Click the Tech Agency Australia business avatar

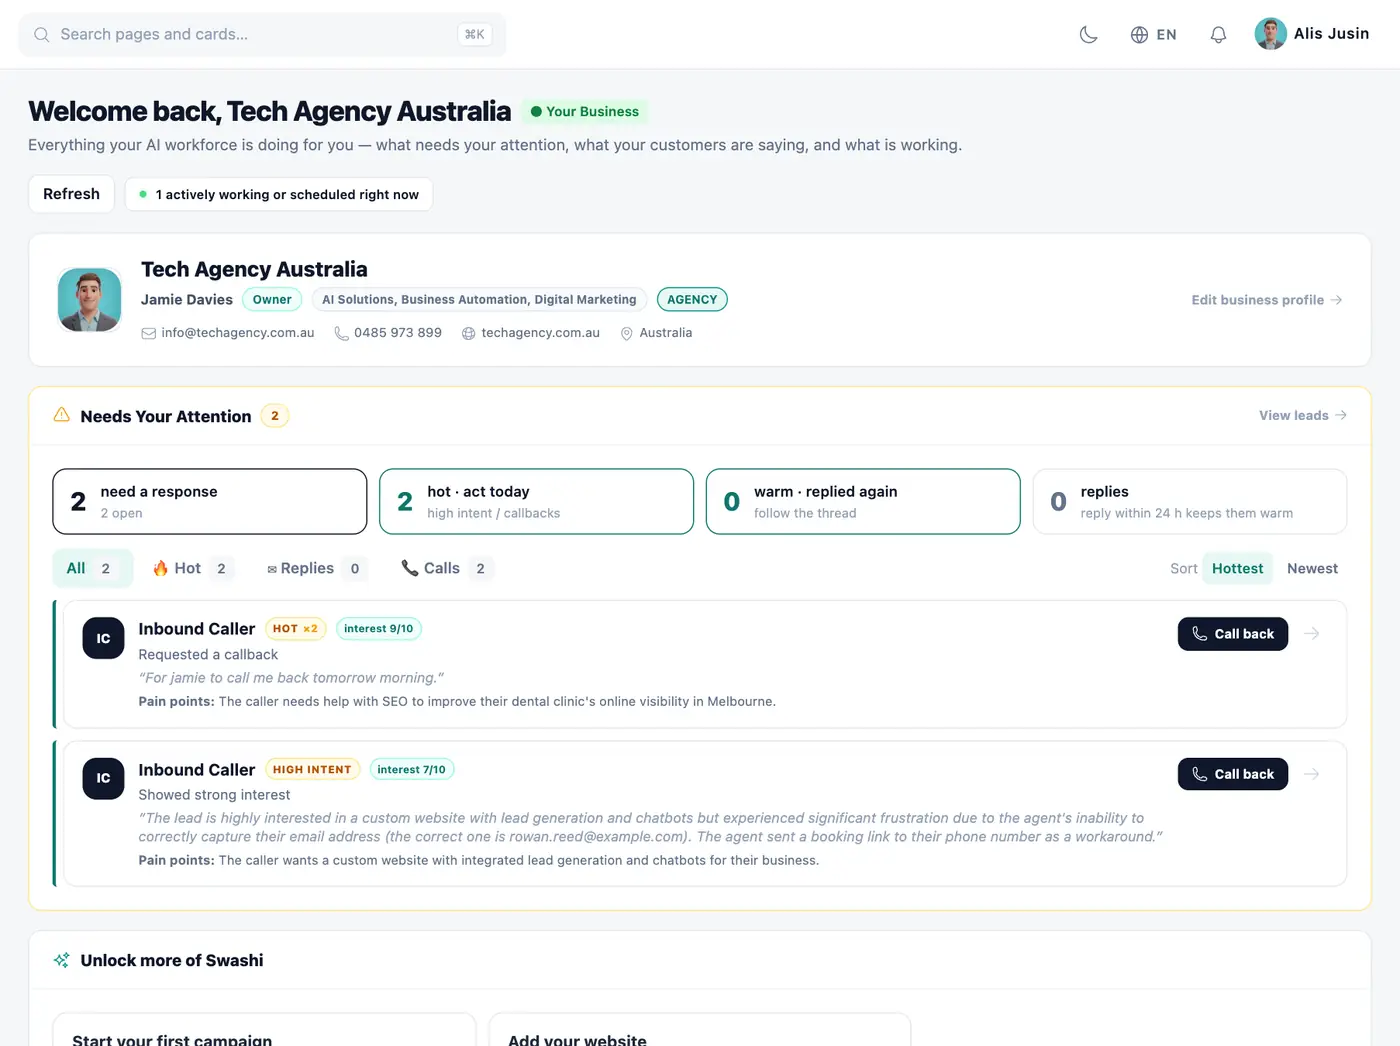(x=89, y=300)
